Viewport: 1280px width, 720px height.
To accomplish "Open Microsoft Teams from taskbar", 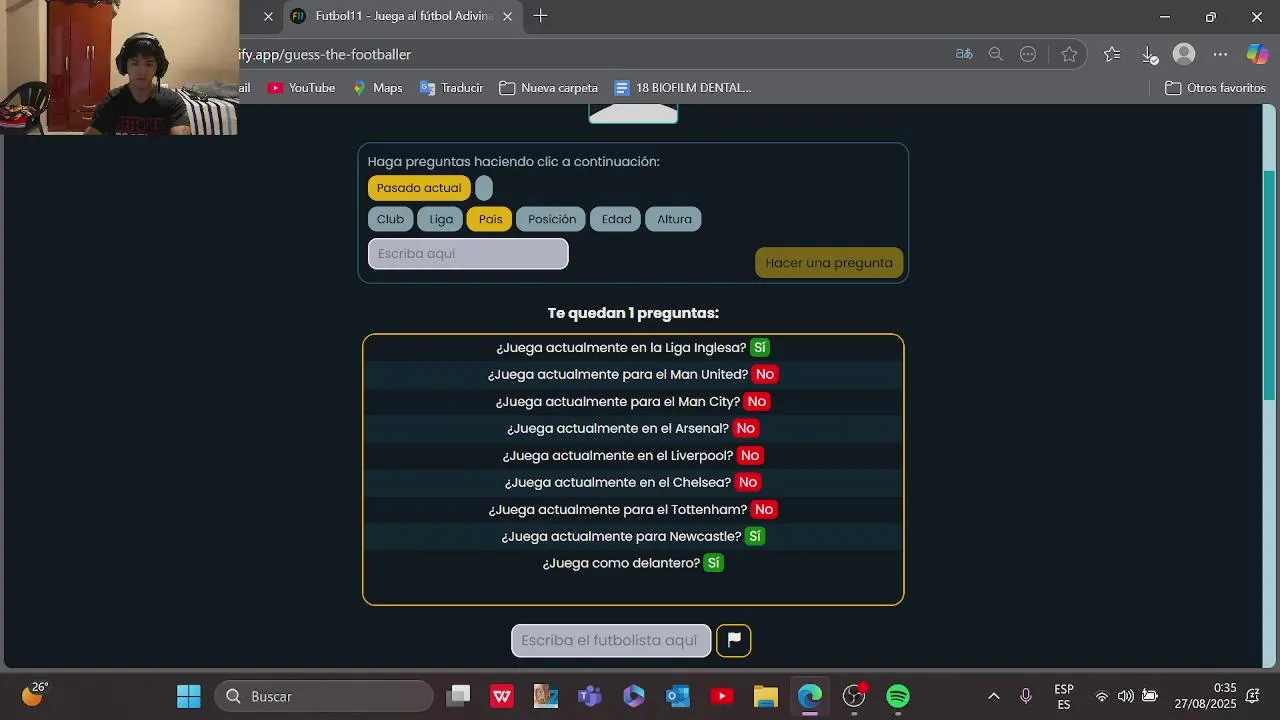I will [x=590, y=696].
